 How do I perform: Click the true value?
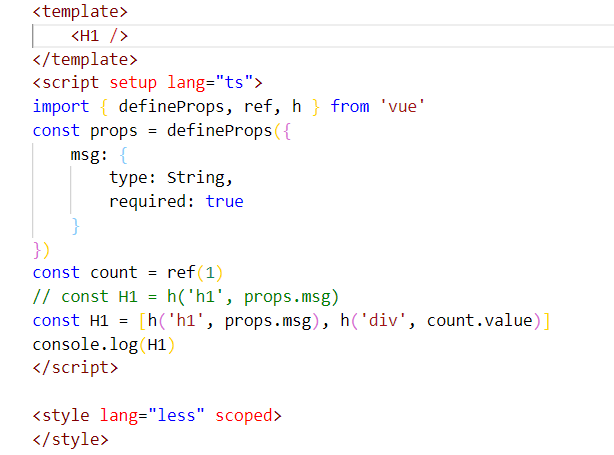click(x=224, y=202)
